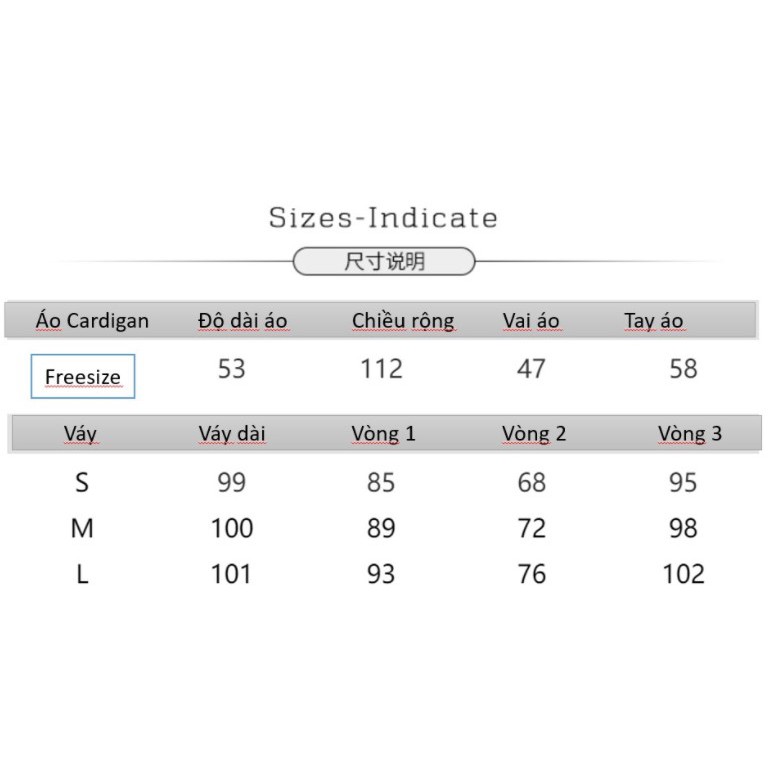Click the Vòng 3 column header
The image size is (783, 783).
[689, 434]
